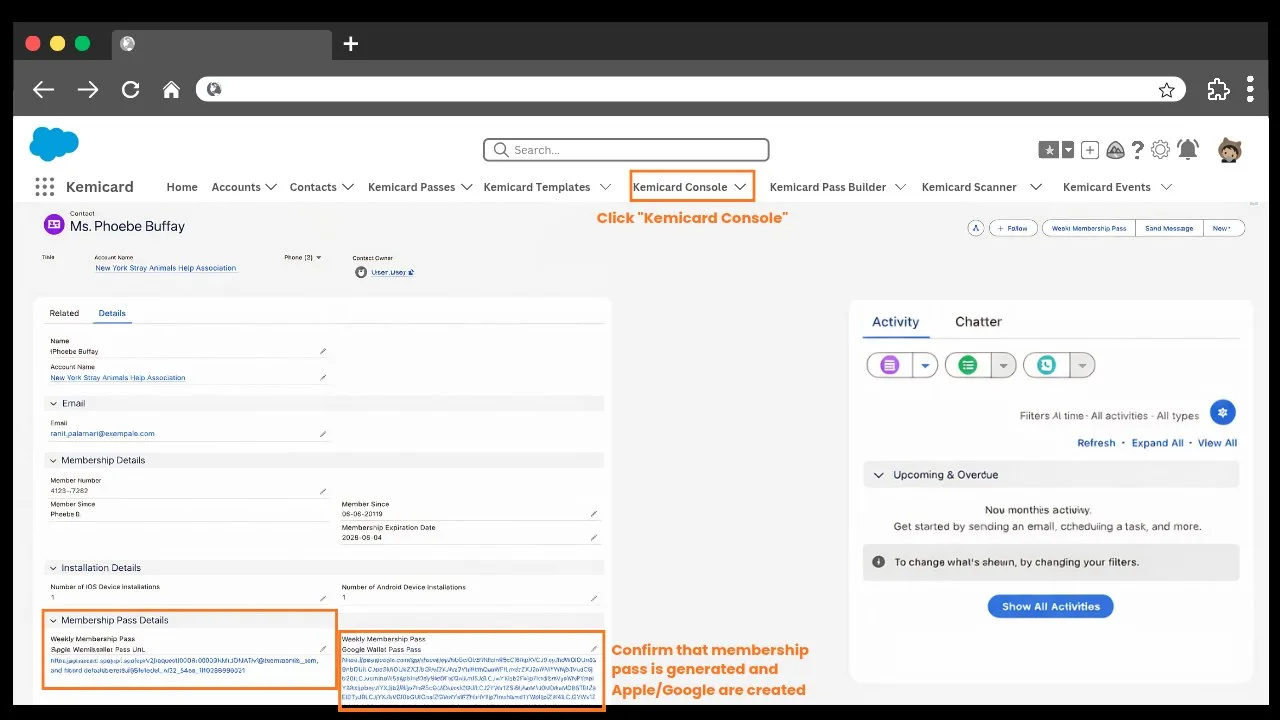Edit the Apple Wallet Pass URL pencil

point(323,649)
